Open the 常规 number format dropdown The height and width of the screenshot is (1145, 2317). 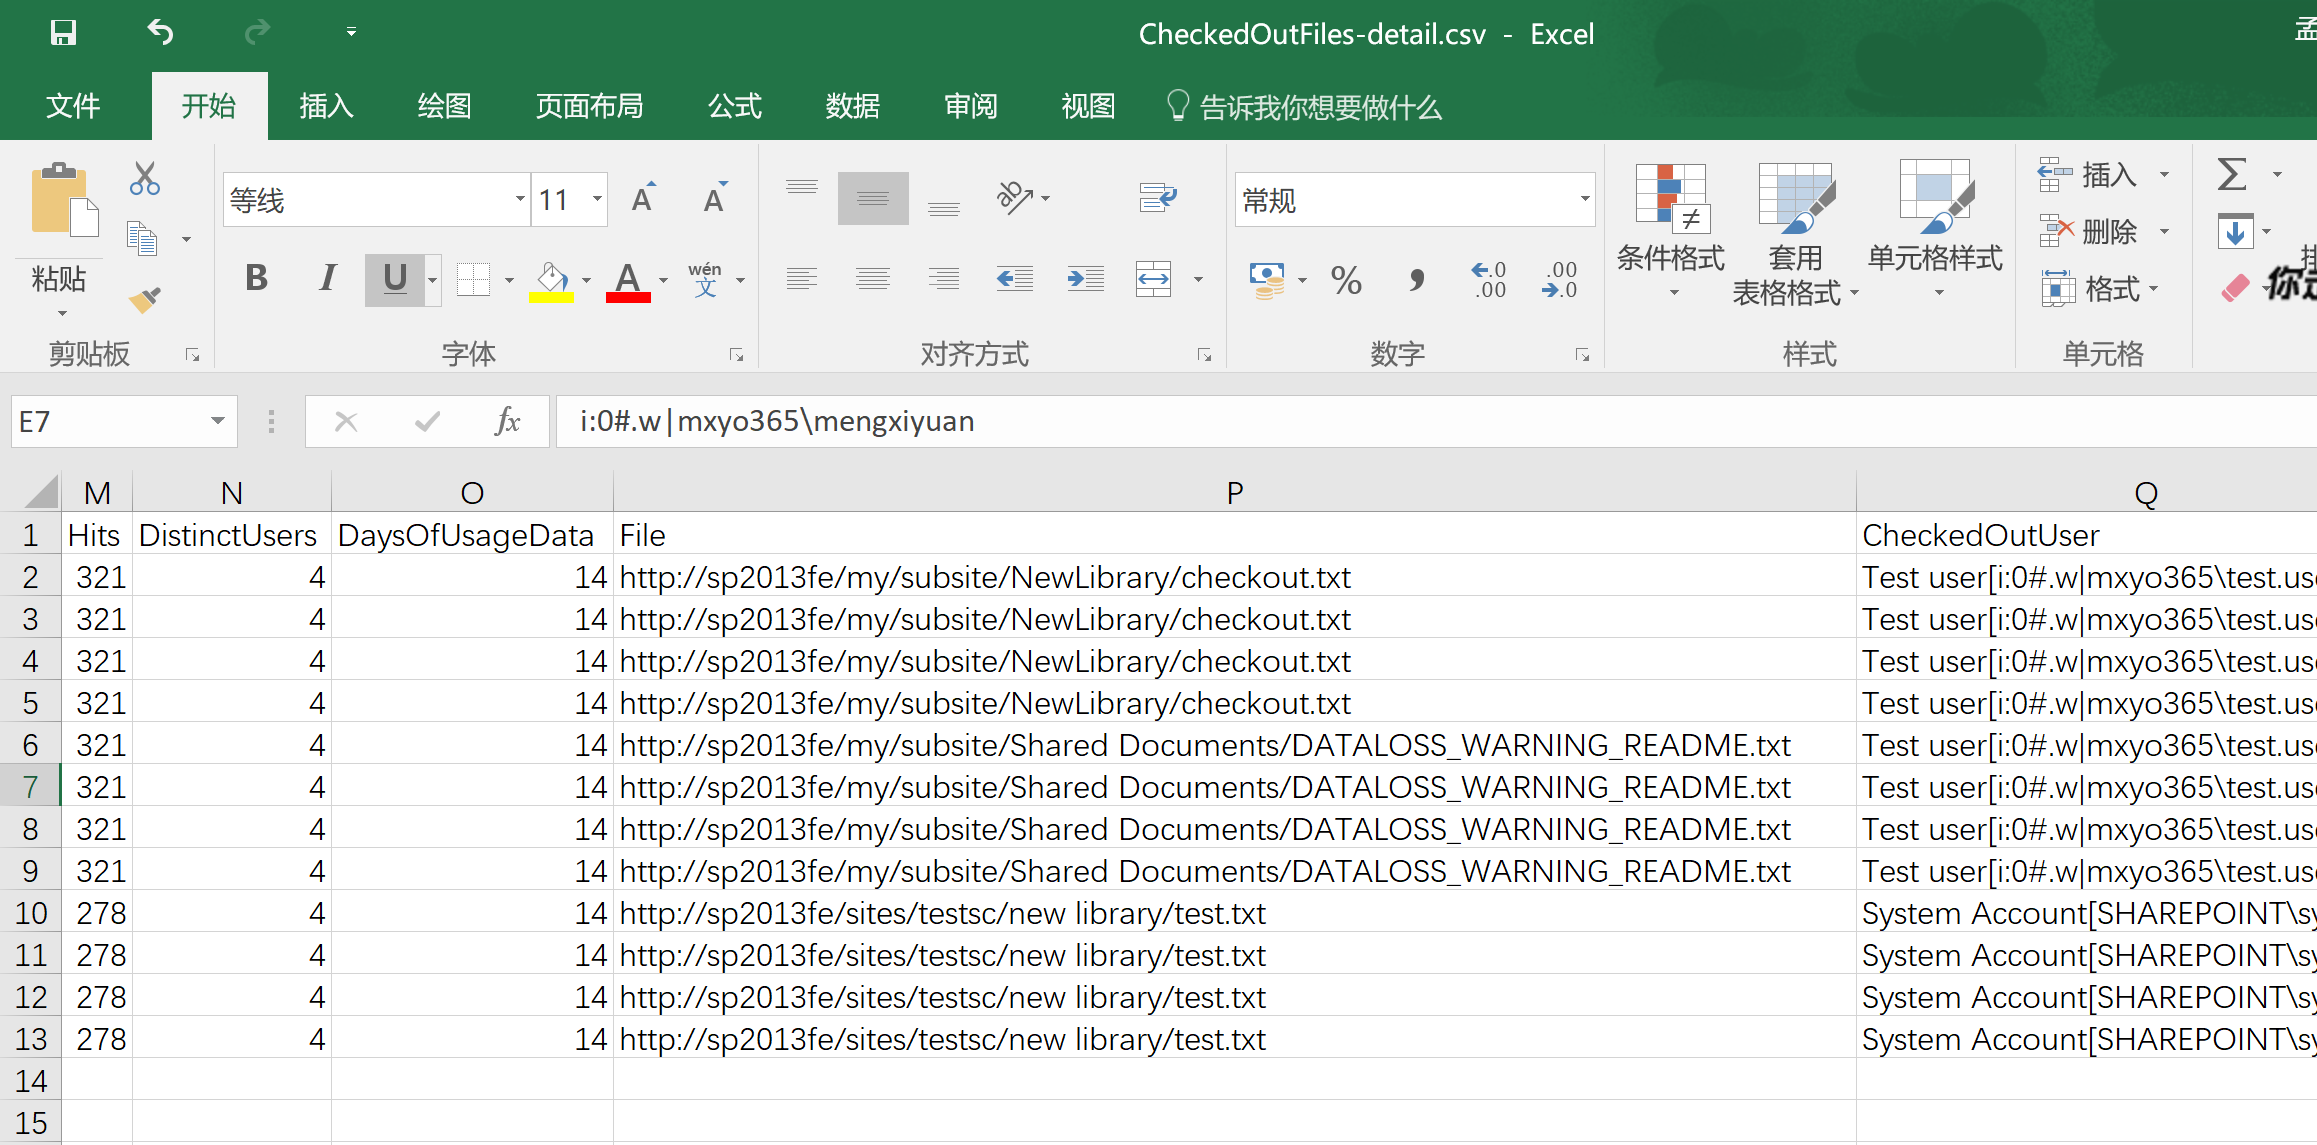pos(1585,199)
